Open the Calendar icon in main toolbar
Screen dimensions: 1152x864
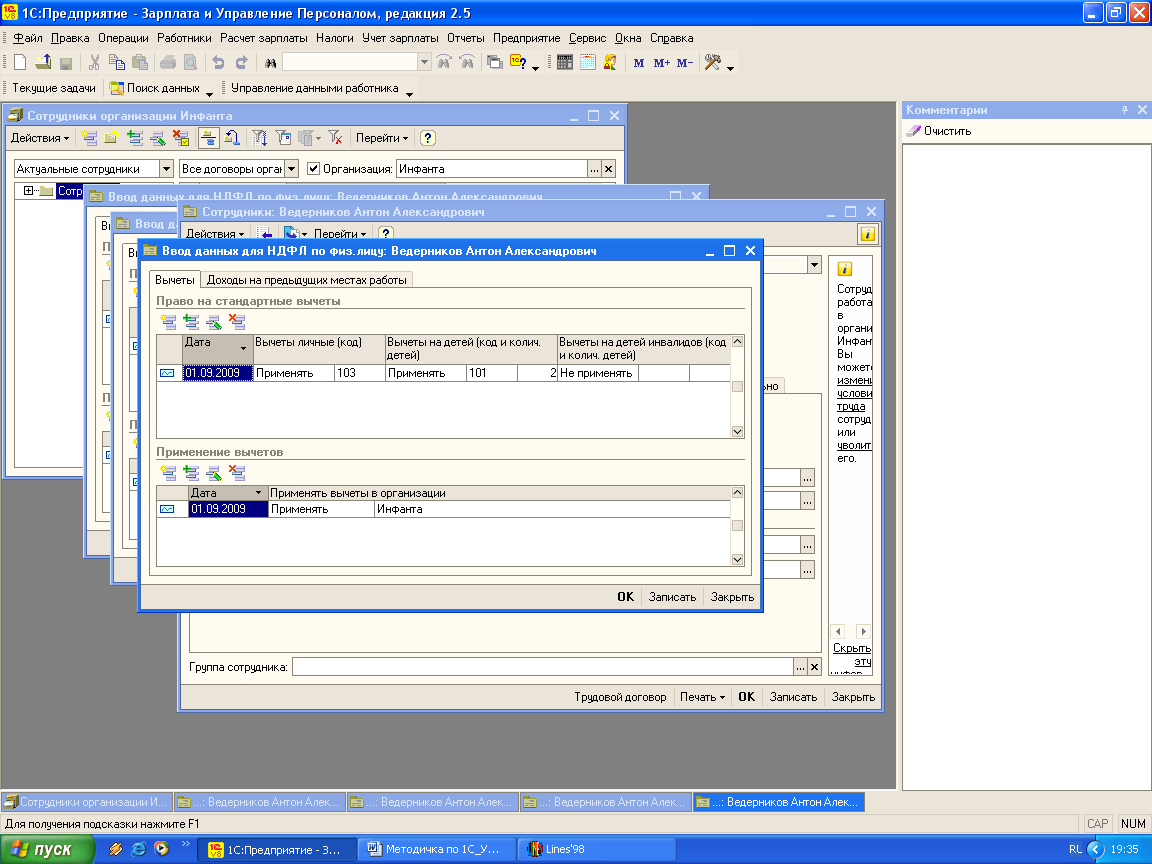(x=587, y=62)
